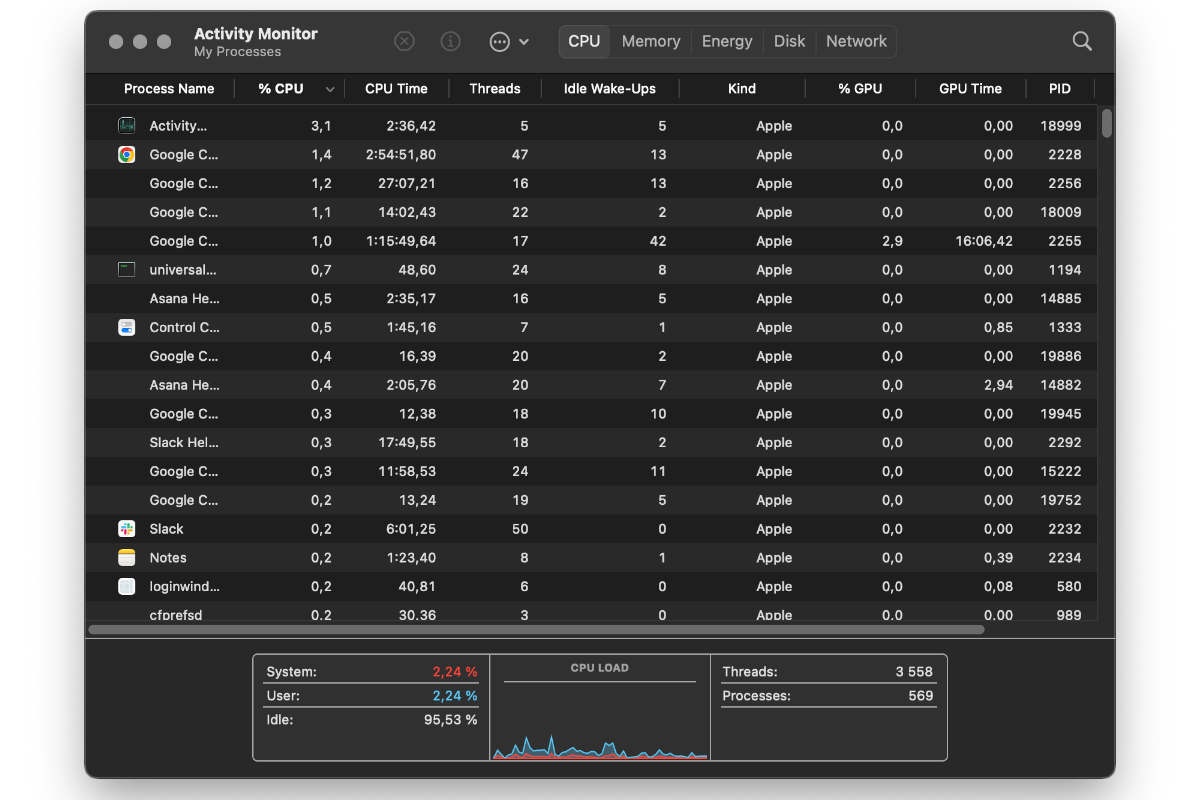Image resolution: width=1200 pixels, height=800 pixels.
Task: Click the Threads count 3 558
Action: click(x=914, y=672)
